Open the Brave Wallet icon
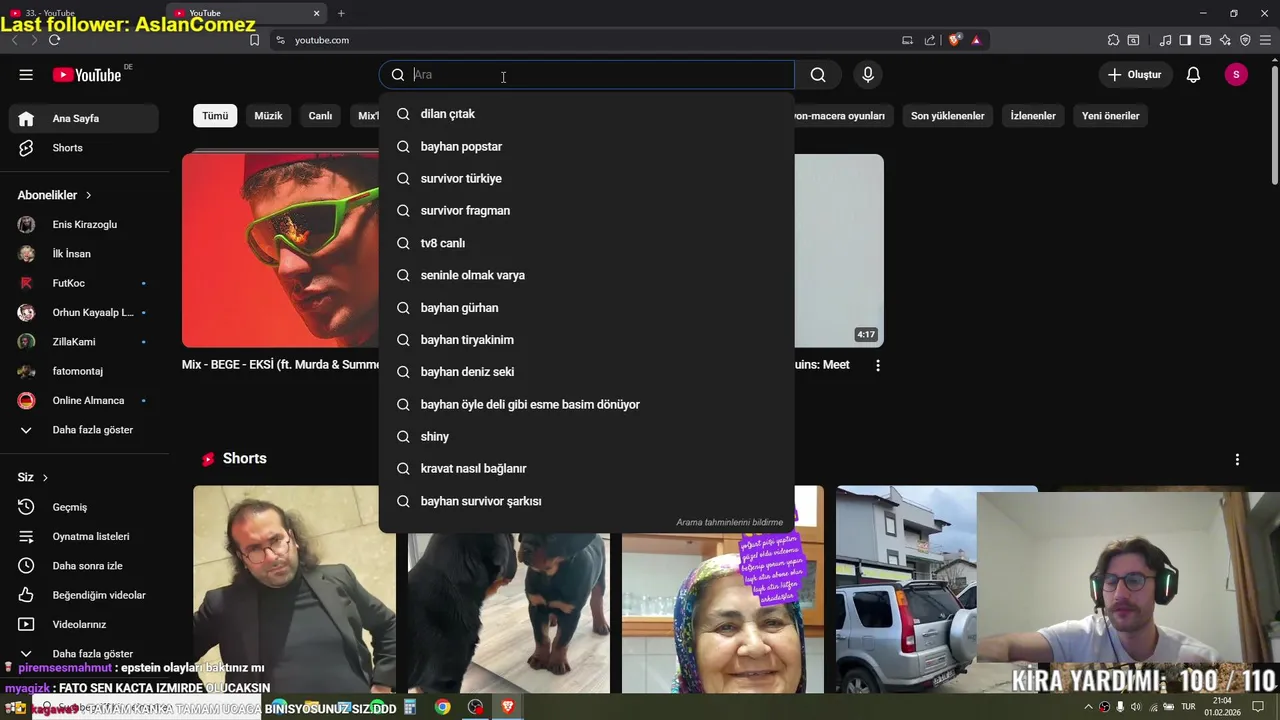This screenshot has height=720, width=1280. [x=1205, y=40]
